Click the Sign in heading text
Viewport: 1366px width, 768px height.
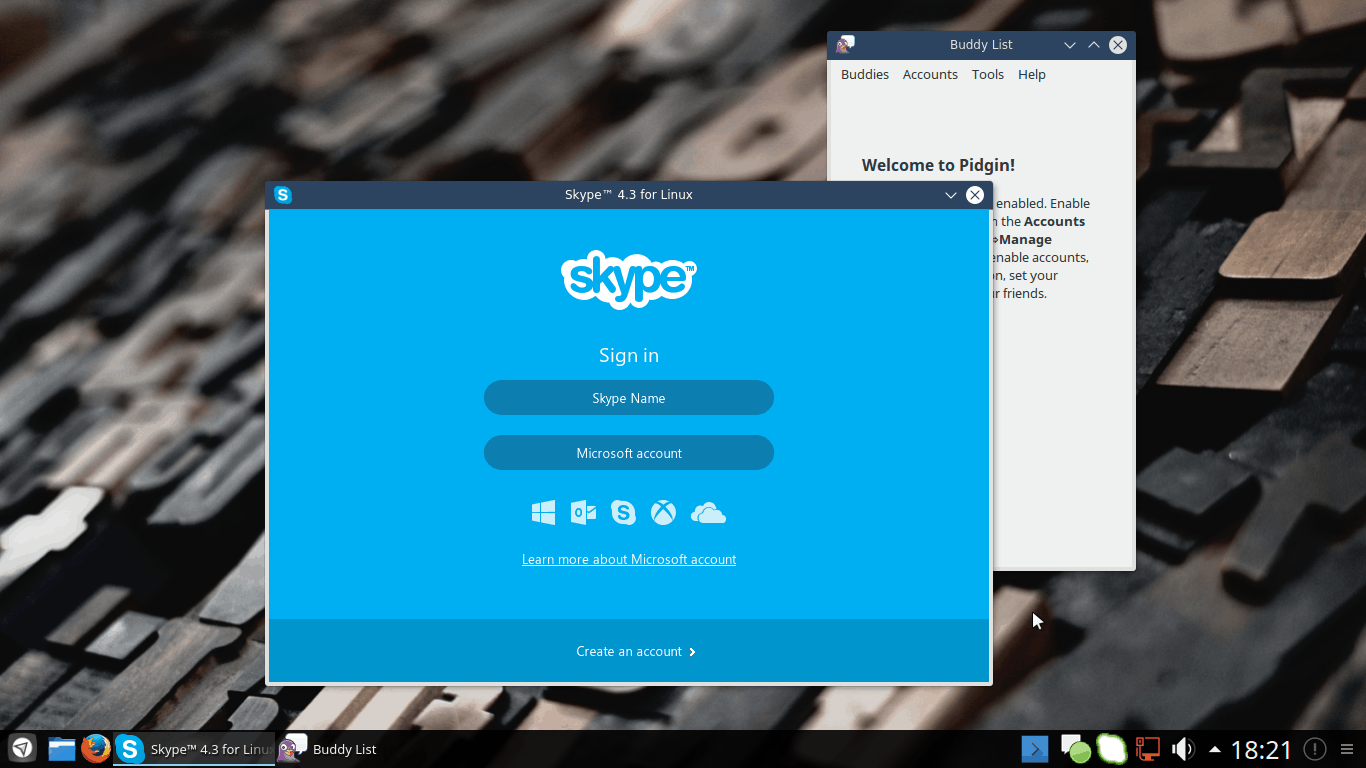pos(629,356)
